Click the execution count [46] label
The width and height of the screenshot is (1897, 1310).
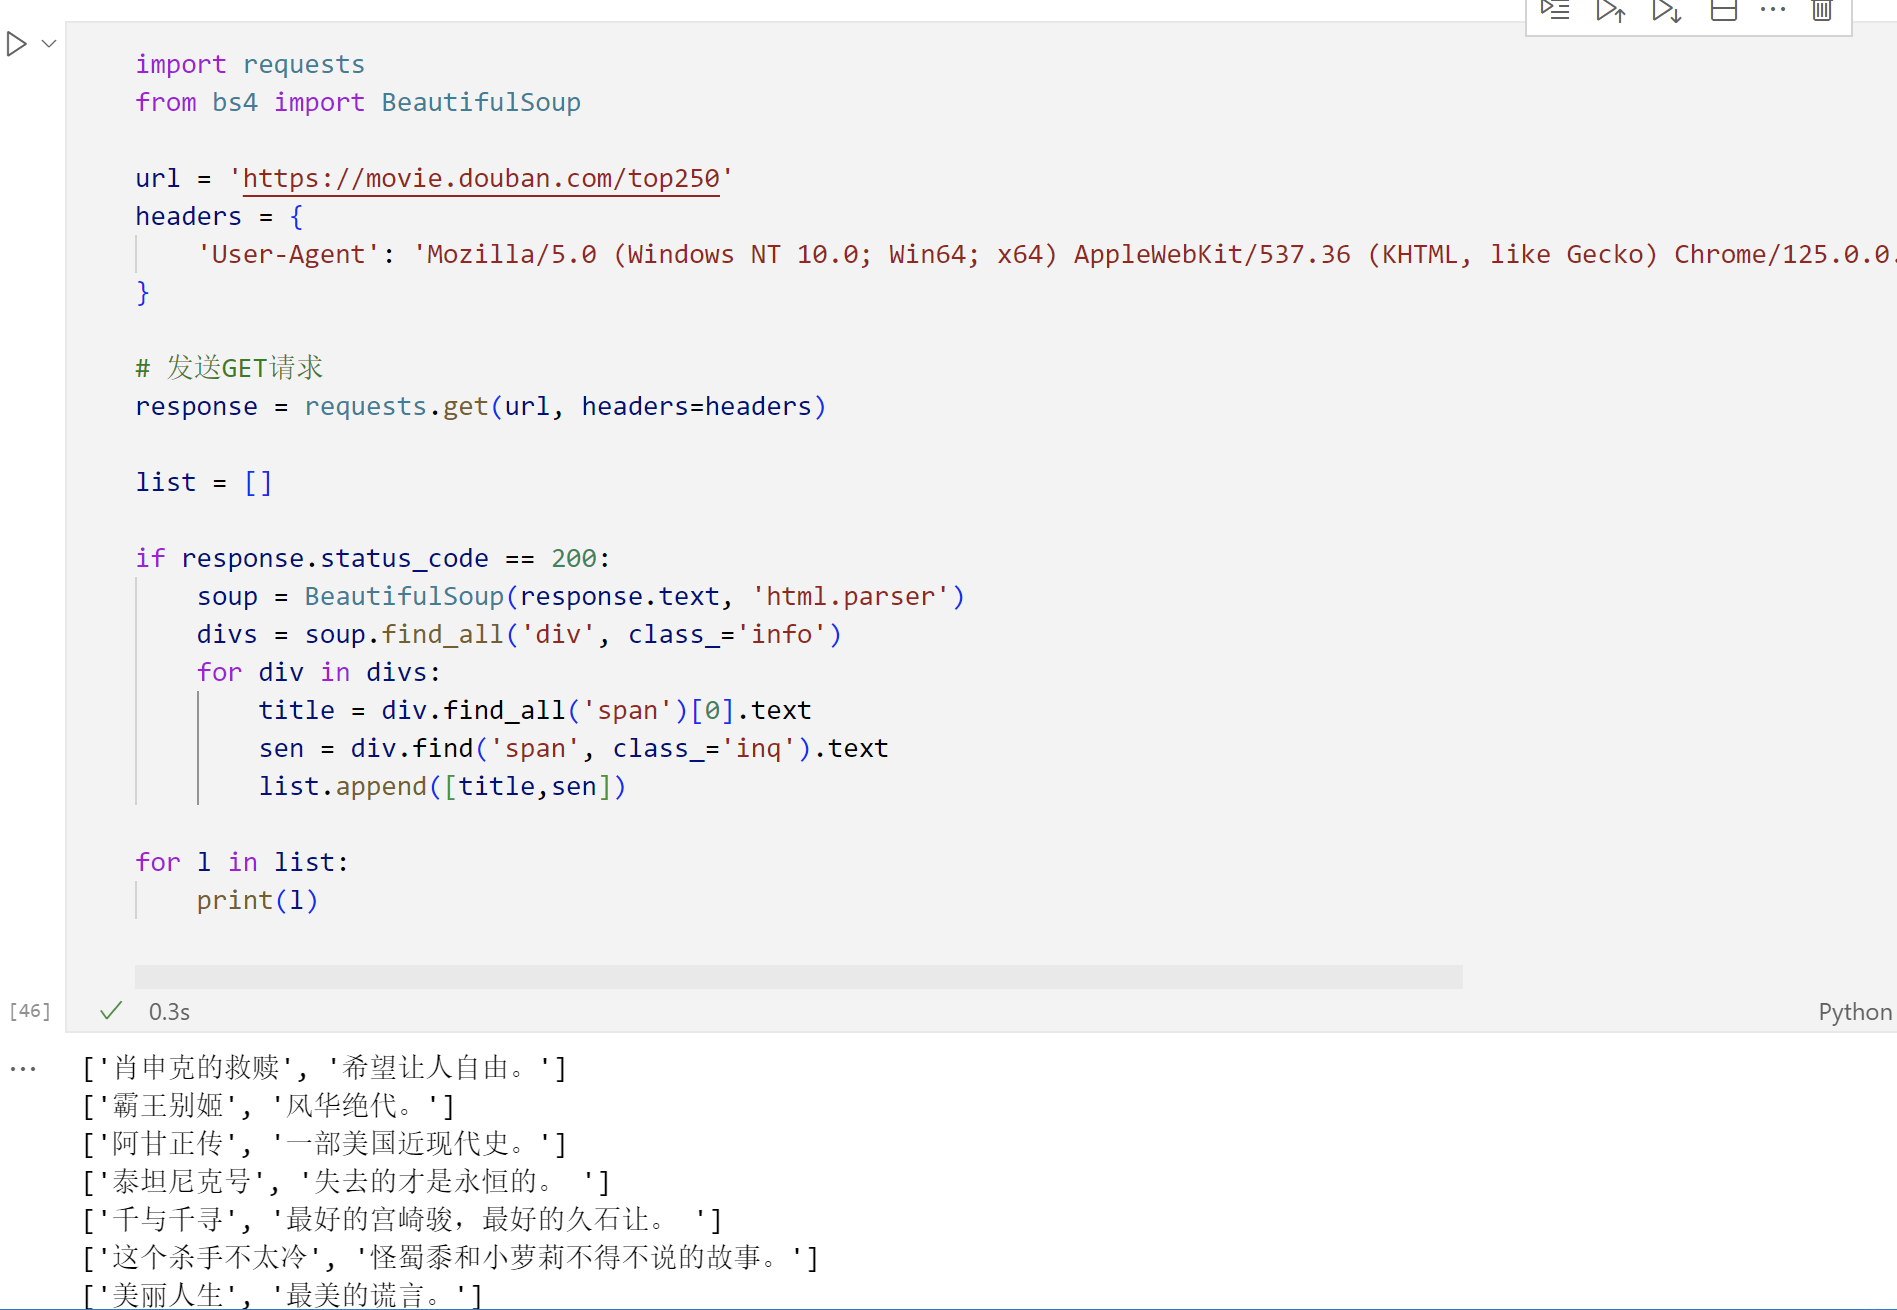pos(28,1010)
